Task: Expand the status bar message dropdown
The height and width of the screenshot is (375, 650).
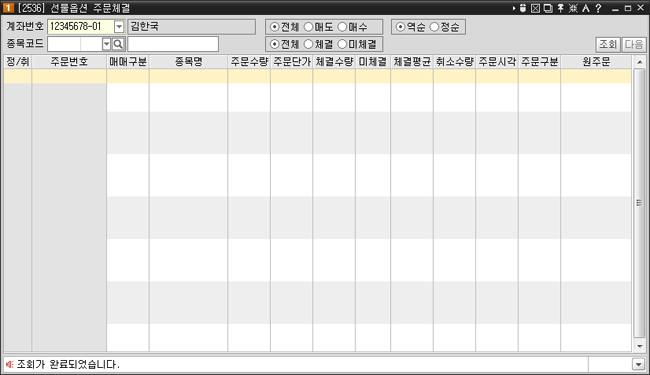Action: point(638,365)
